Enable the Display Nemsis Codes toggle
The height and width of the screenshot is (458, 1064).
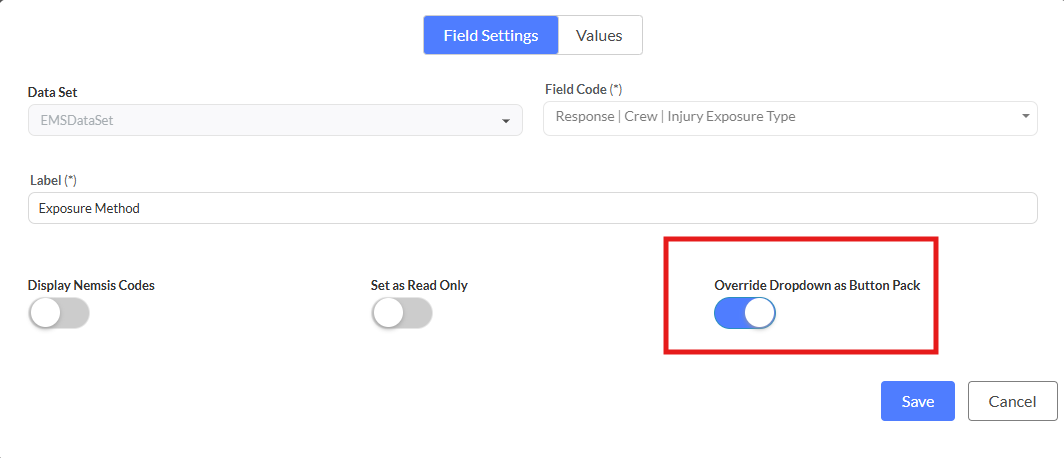tap(59, 313)
